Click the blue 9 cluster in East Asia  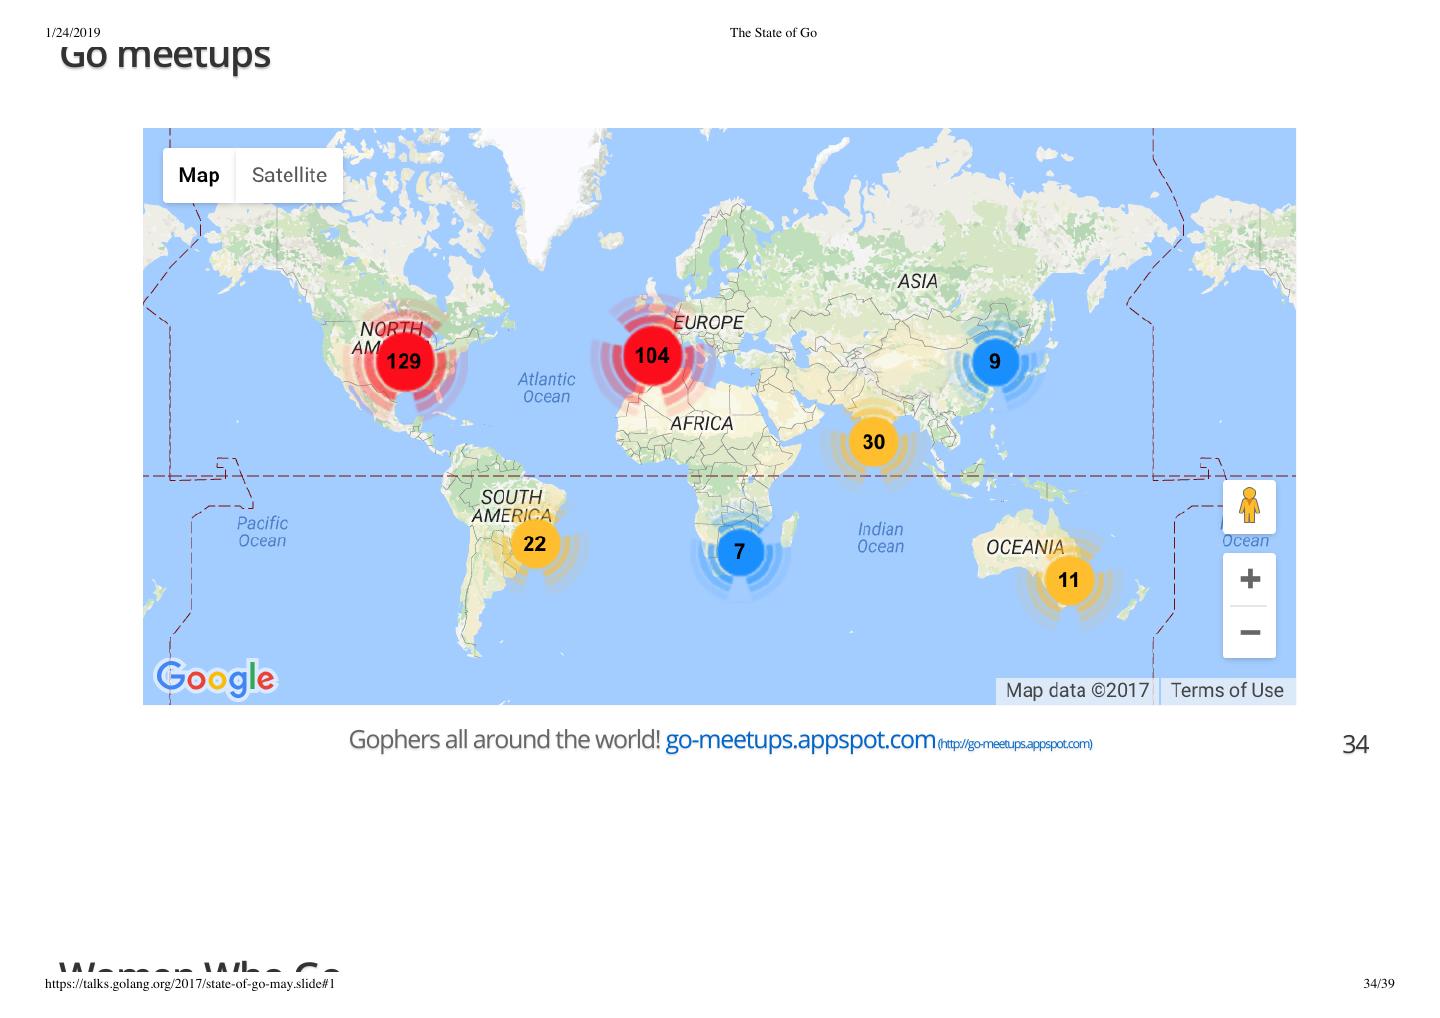tap(994, 361)
